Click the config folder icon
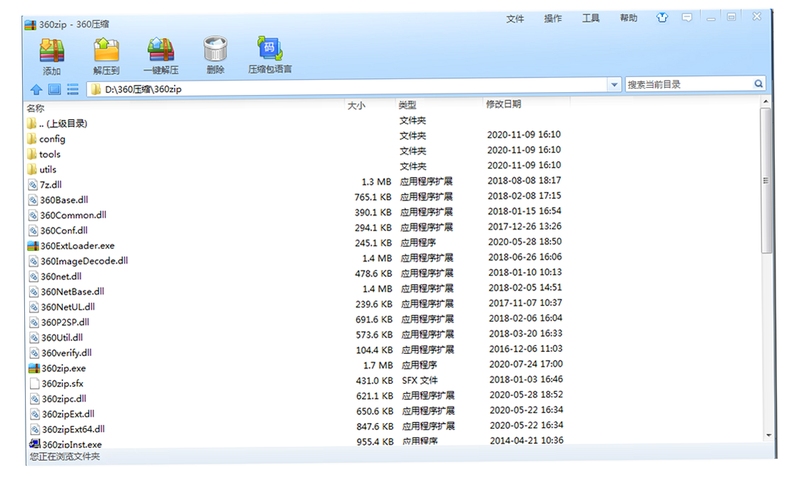The height and width of the screenshot is (478, 800). tap(32, 138)
